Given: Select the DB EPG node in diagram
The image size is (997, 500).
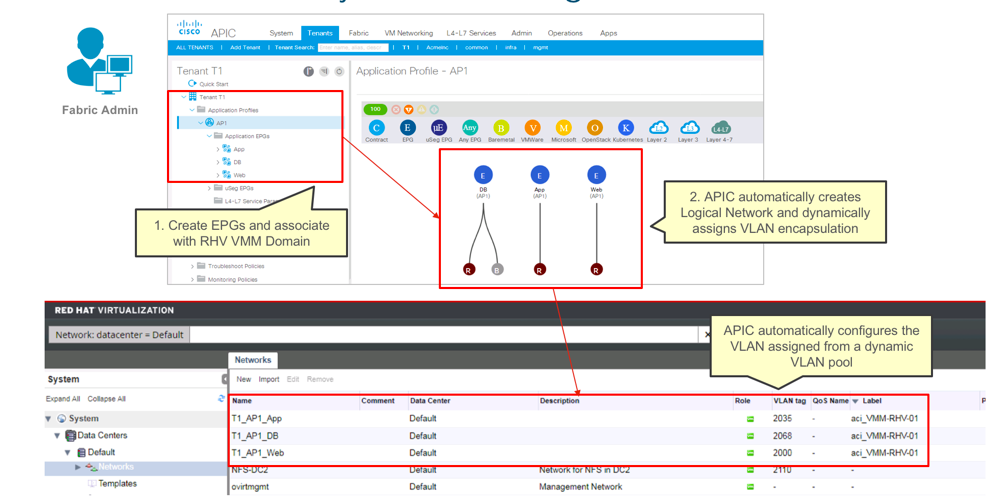Looking at the screenshot, I should [483, 175].
